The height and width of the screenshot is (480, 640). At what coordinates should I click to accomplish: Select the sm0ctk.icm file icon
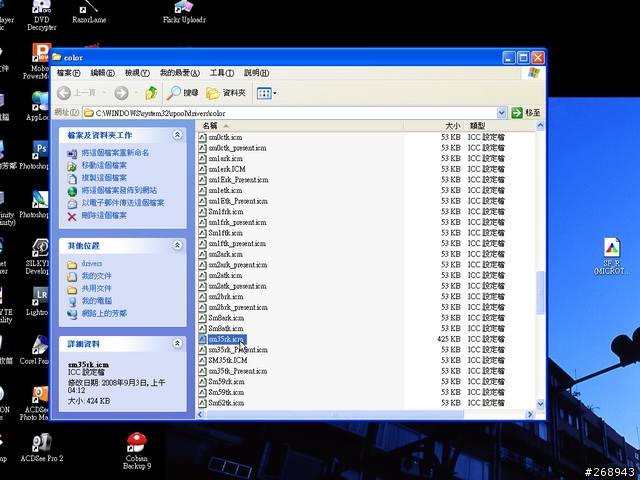click(x=202, y=137)
